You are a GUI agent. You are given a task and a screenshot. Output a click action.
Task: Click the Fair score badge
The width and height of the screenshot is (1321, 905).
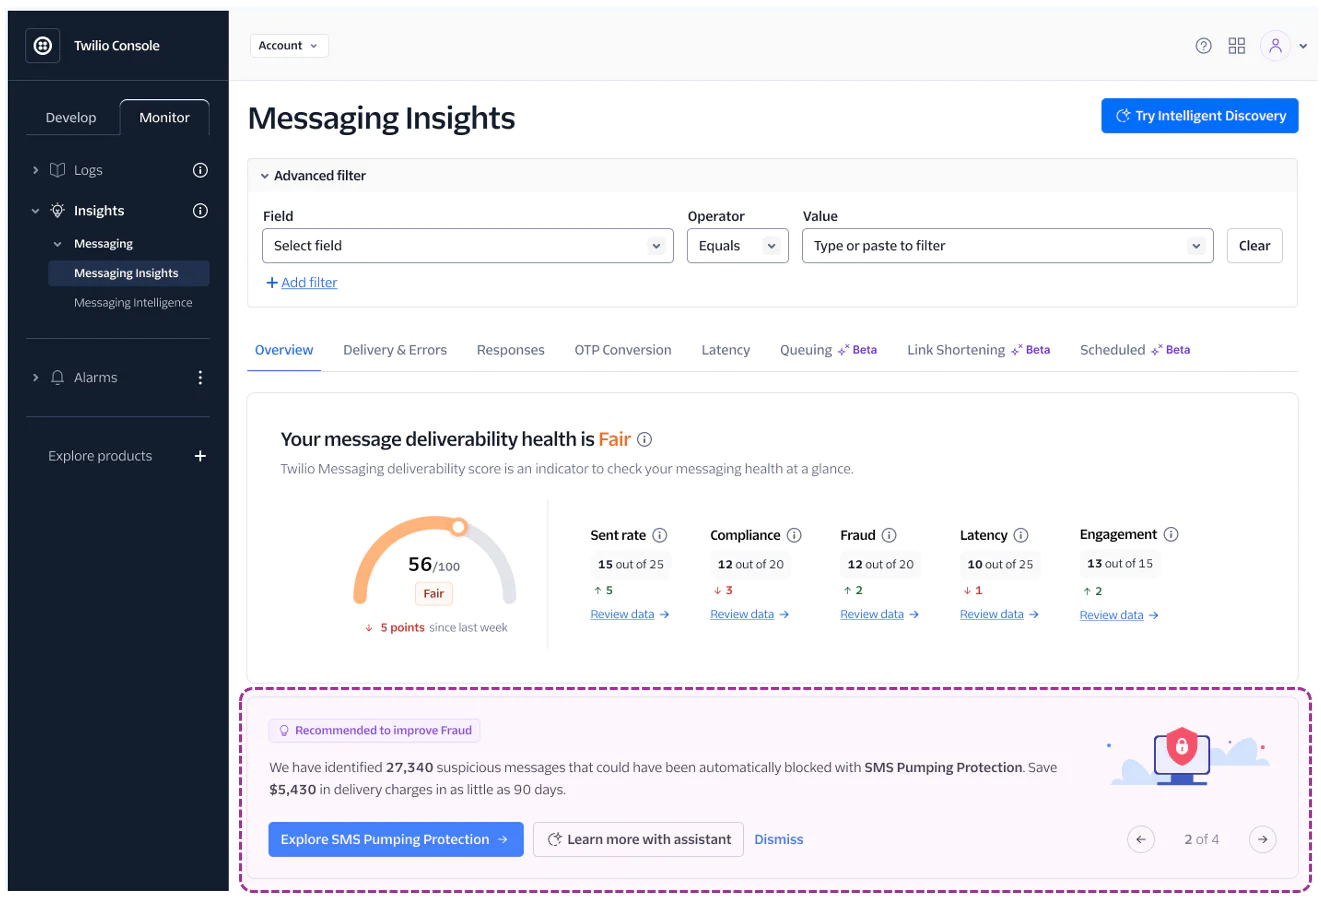434,594
